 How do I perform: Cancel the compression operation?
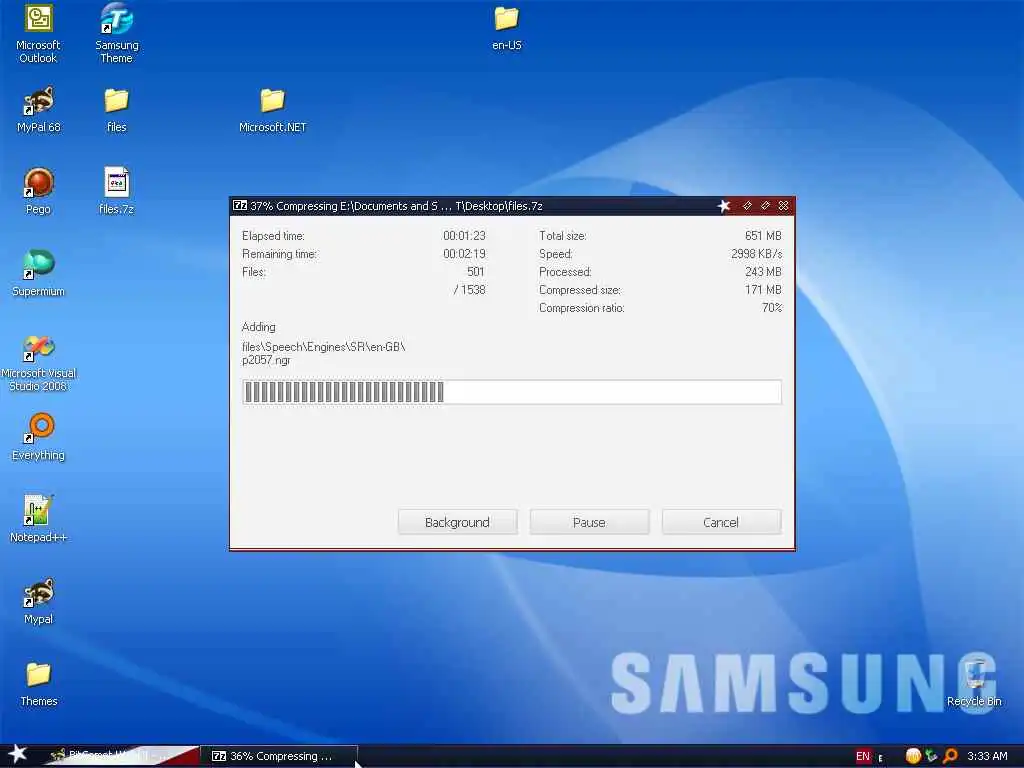tap(721, 522)
